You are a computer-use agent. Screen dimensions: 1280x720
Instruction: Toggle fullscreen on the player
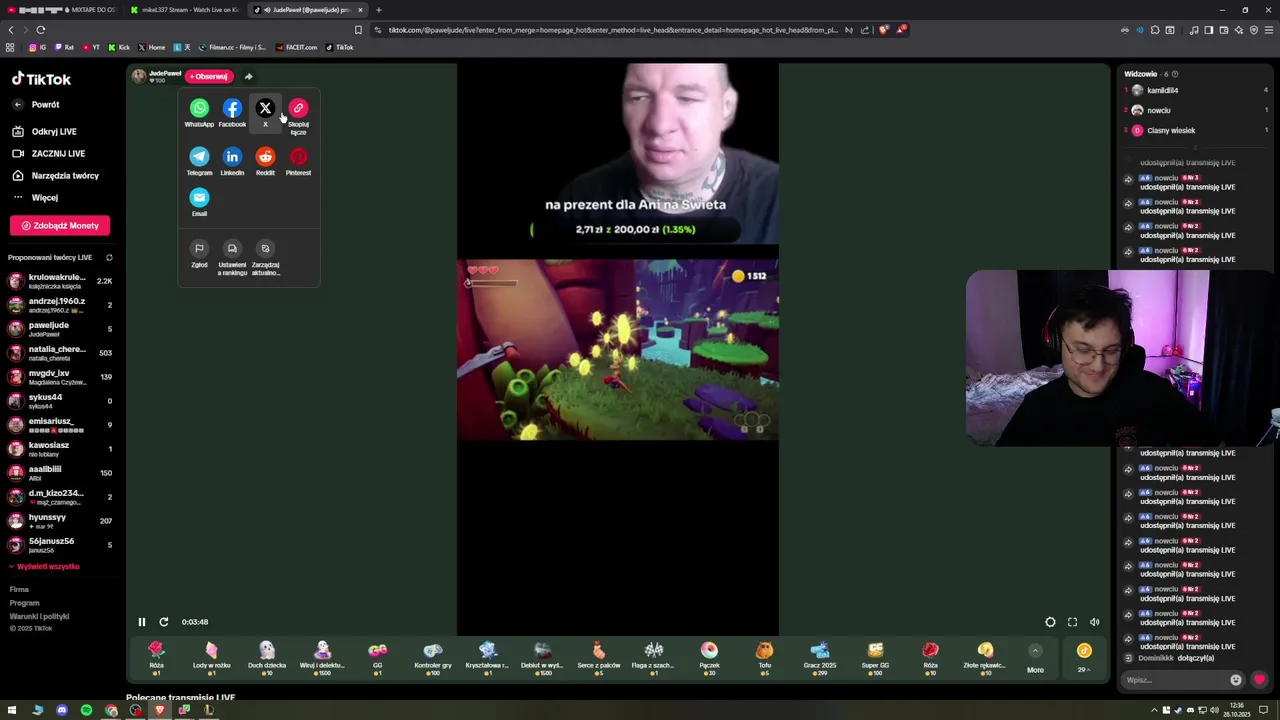point(1072,622)
